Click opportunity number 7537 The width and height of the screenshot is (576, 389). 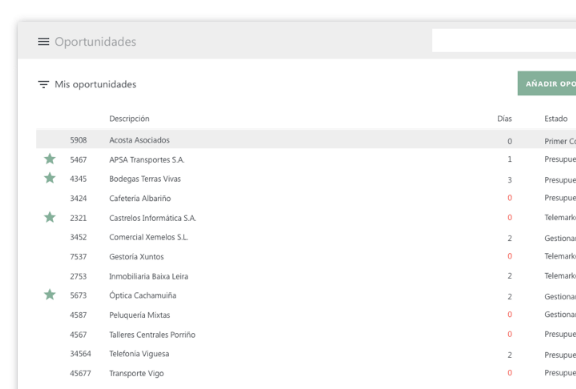click(78, 257)
